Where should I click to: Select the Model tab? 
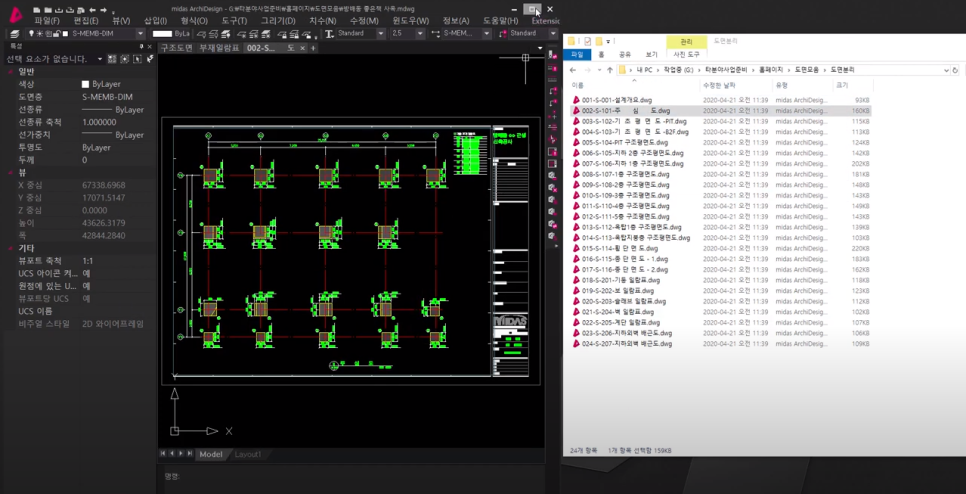pyautogui.click(x=211, y=454)
